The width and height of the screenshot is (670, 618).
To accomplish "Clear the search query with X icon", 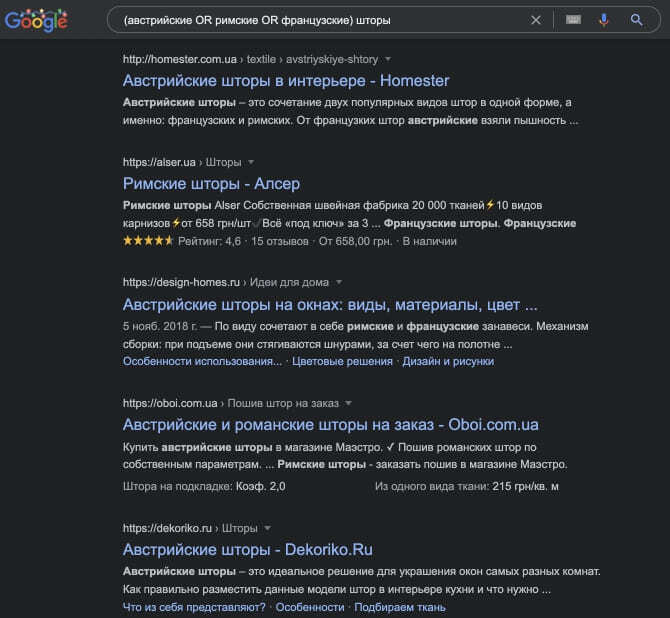I will tap(535, 20).
